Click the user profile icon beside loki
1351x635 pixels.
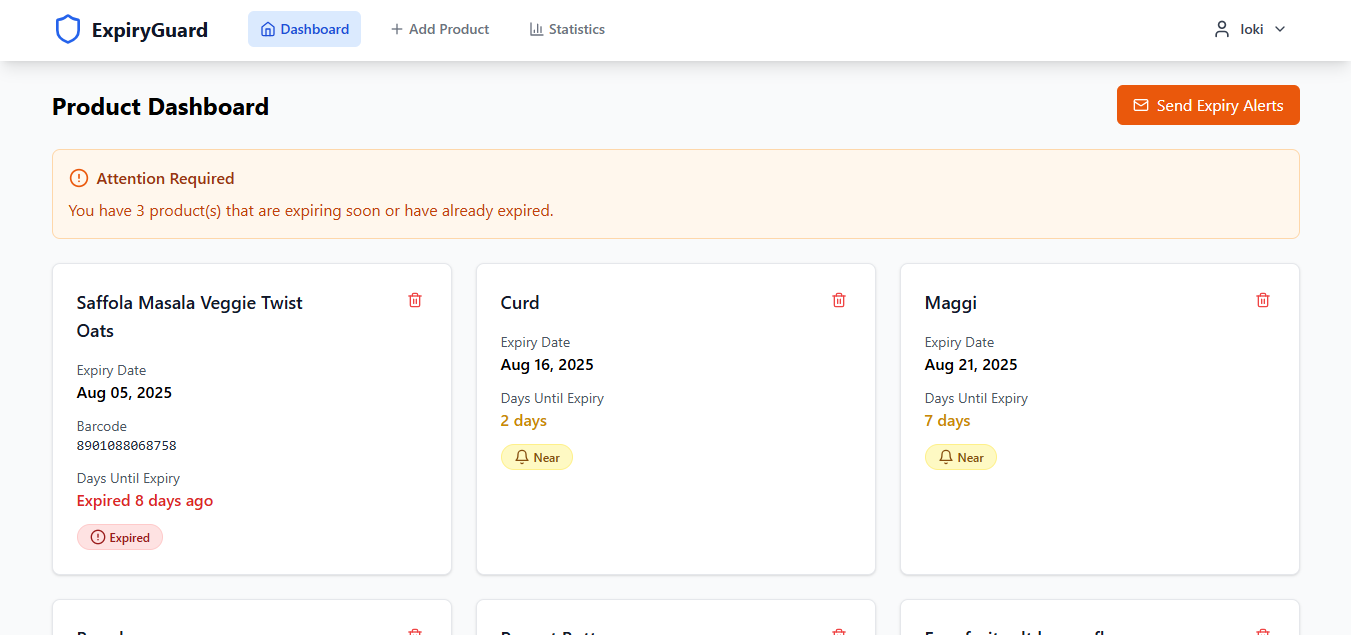coord(1221,30)
